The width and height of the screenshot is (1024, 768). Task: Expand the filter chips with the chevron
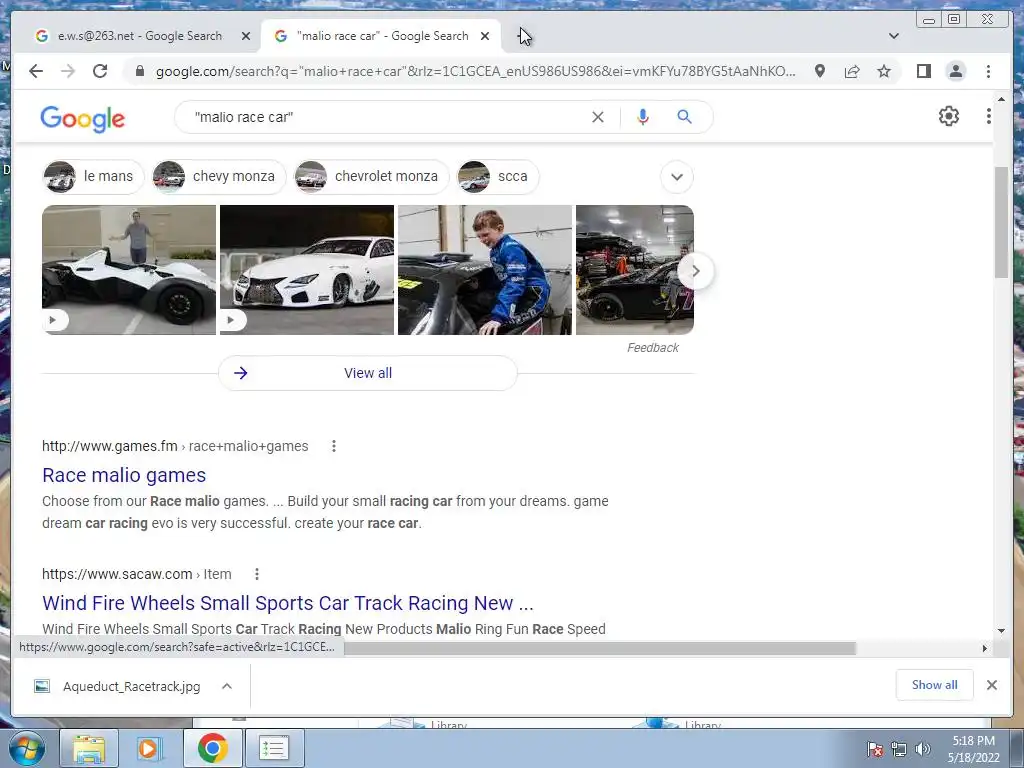(x=677, y=177)
